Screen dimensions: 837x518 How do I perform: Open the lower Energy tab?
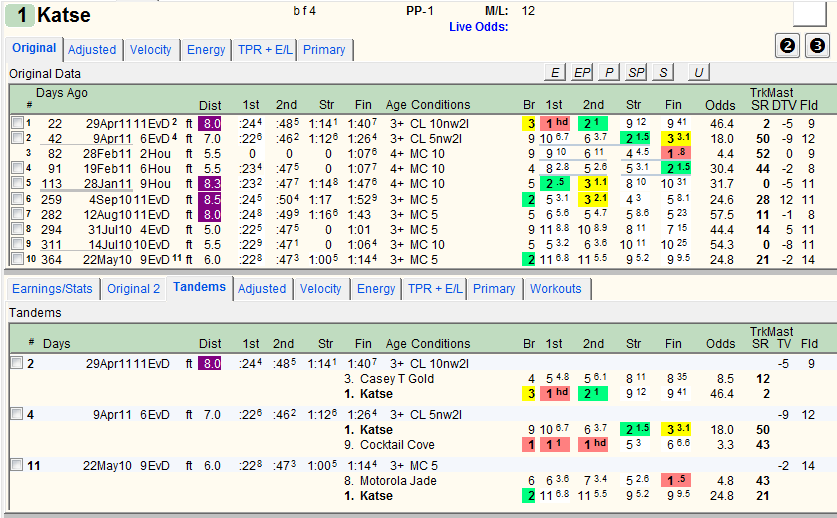(376, 289)
